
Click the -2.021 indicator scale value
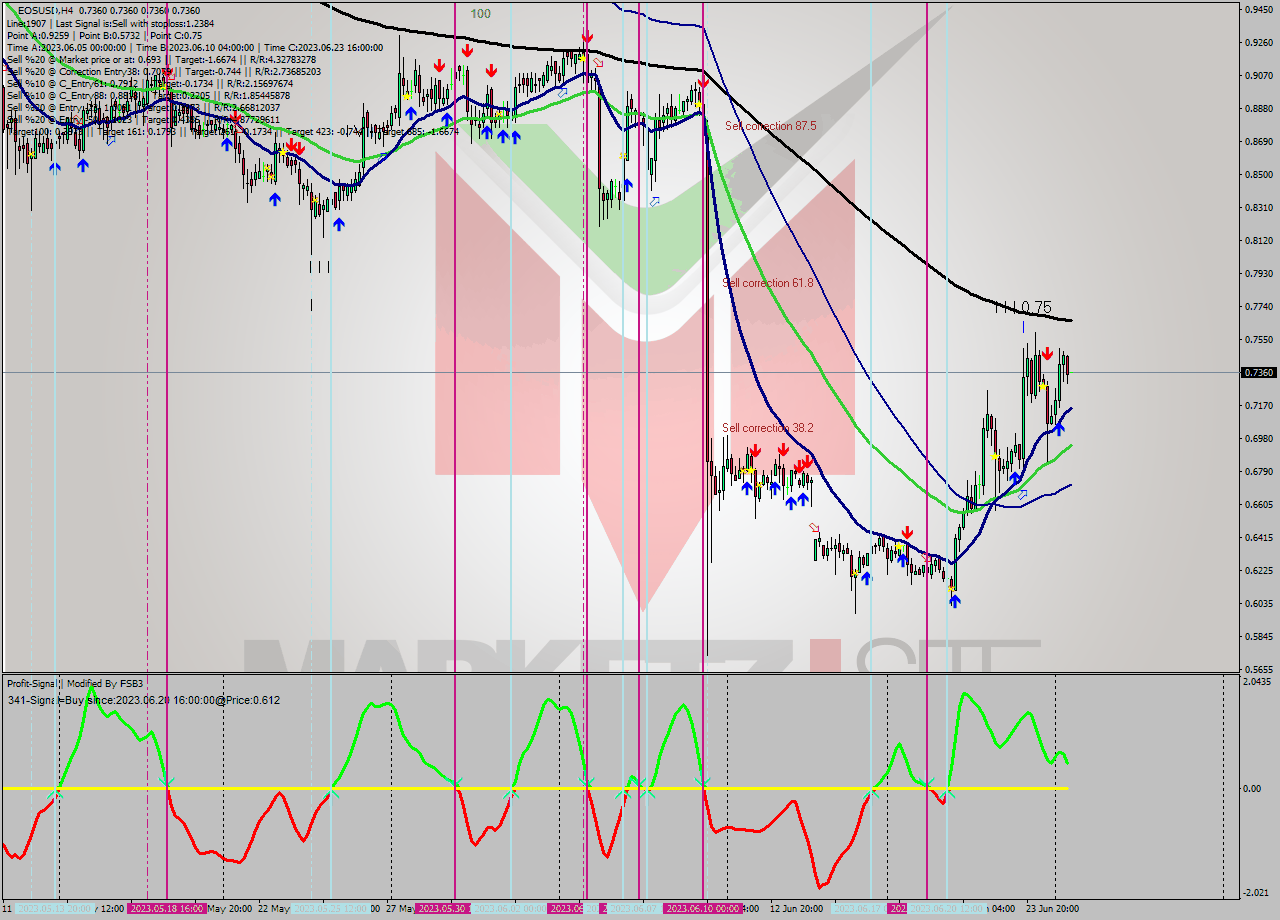tap(1257, 894)
